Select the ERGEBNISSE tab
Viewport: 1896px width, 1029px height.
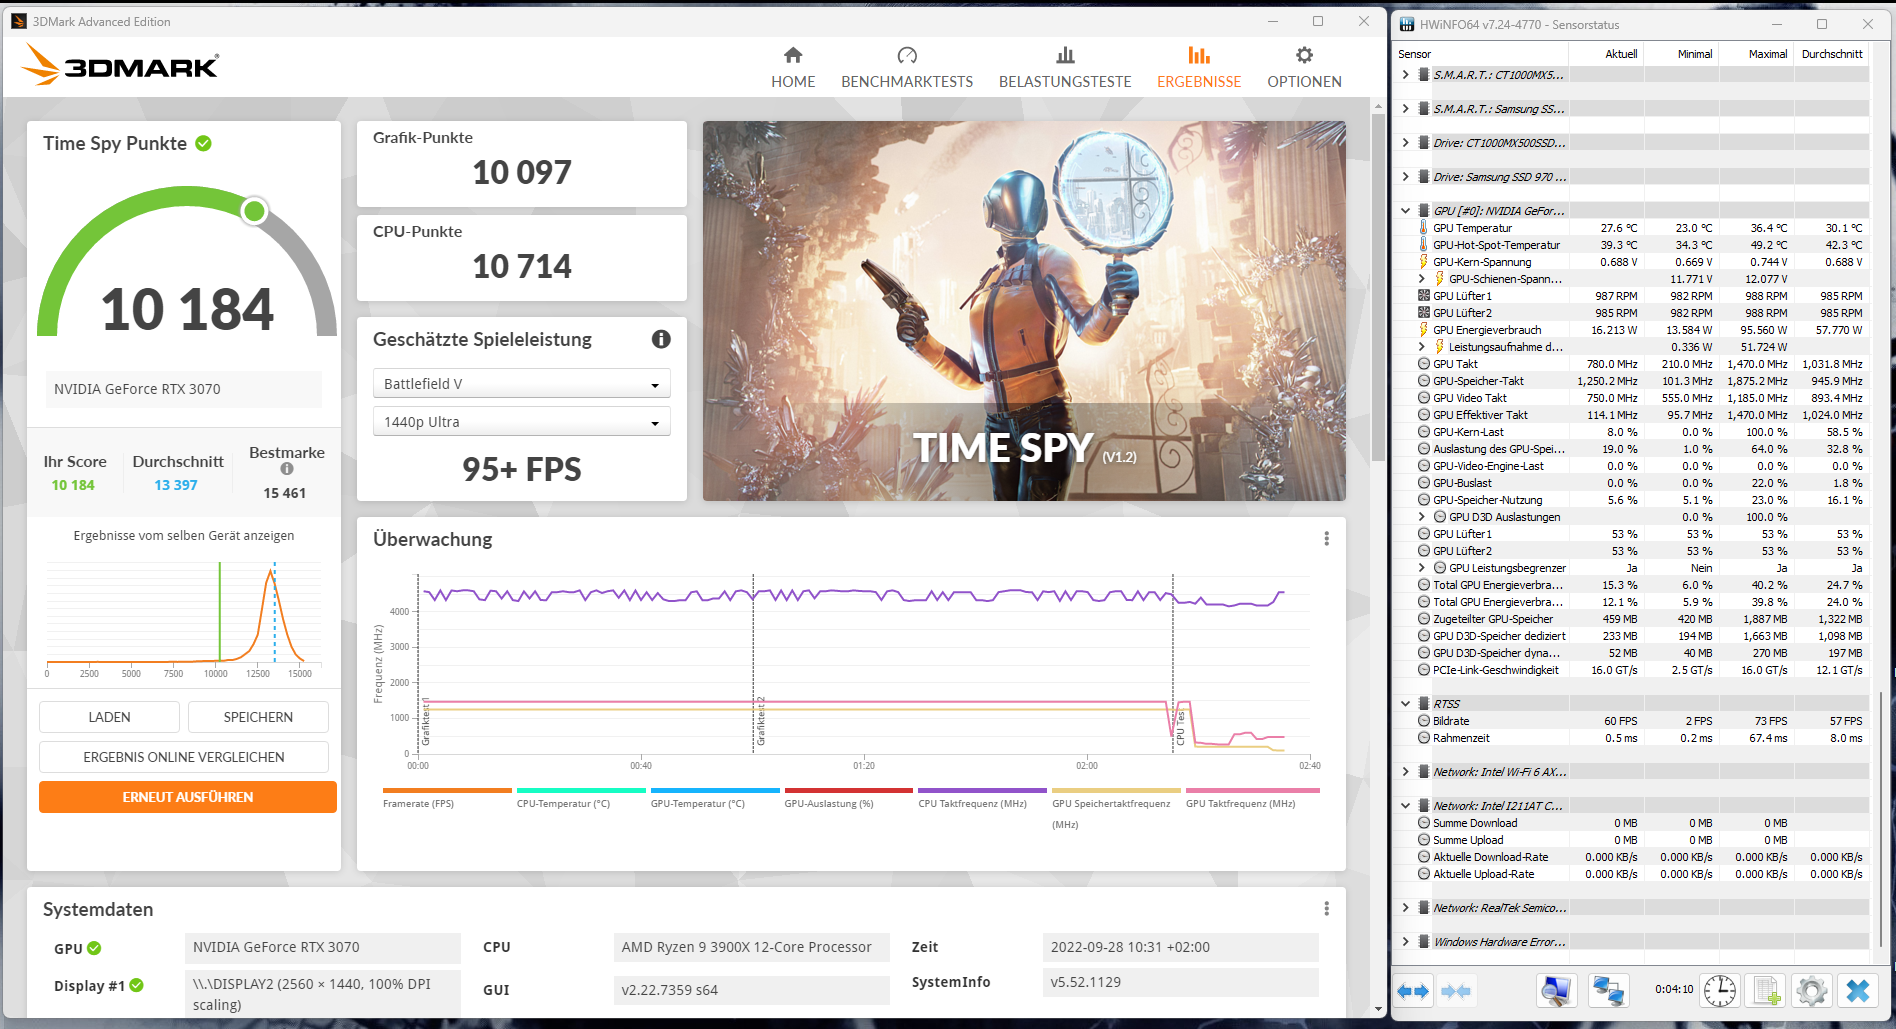pos(1199,67)
